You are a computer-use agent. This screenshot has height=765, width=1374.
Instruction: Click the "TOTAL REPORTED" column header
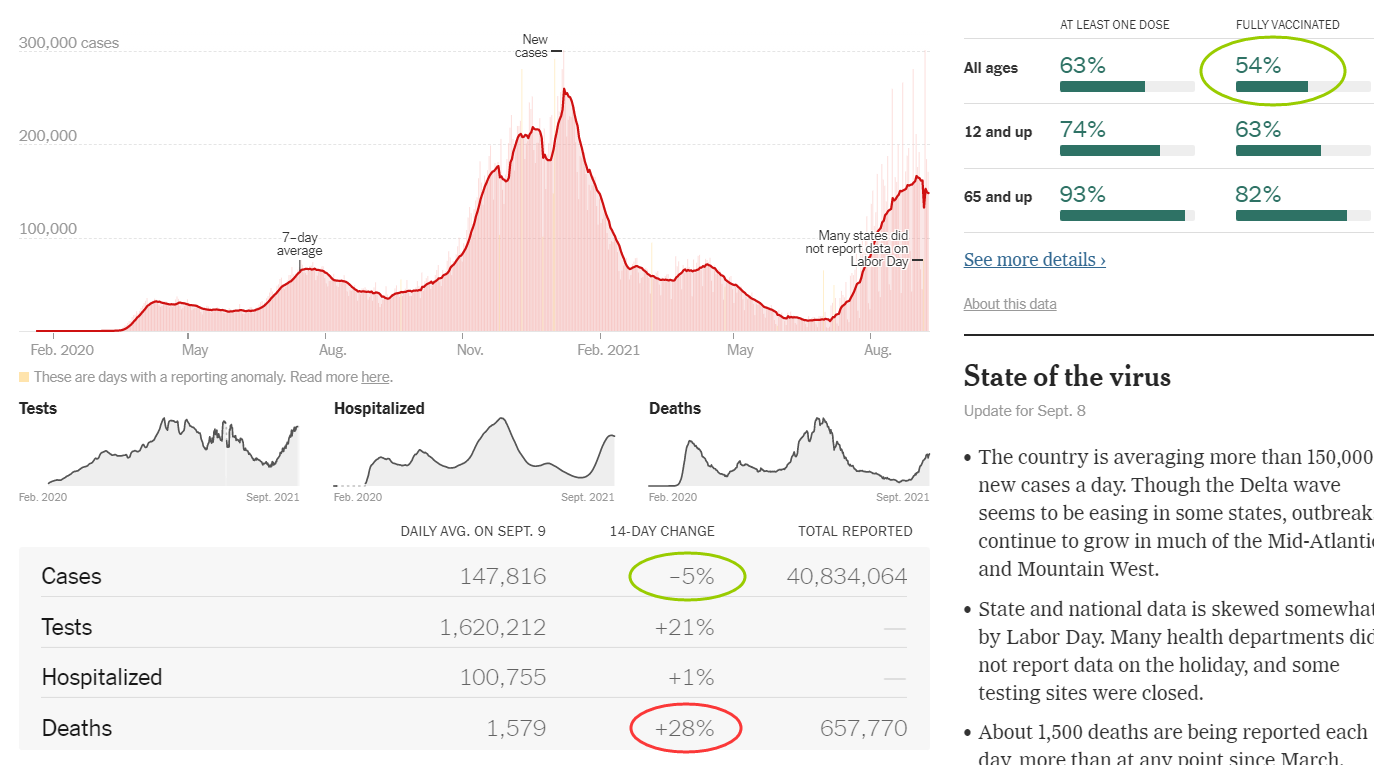[855, 531]
